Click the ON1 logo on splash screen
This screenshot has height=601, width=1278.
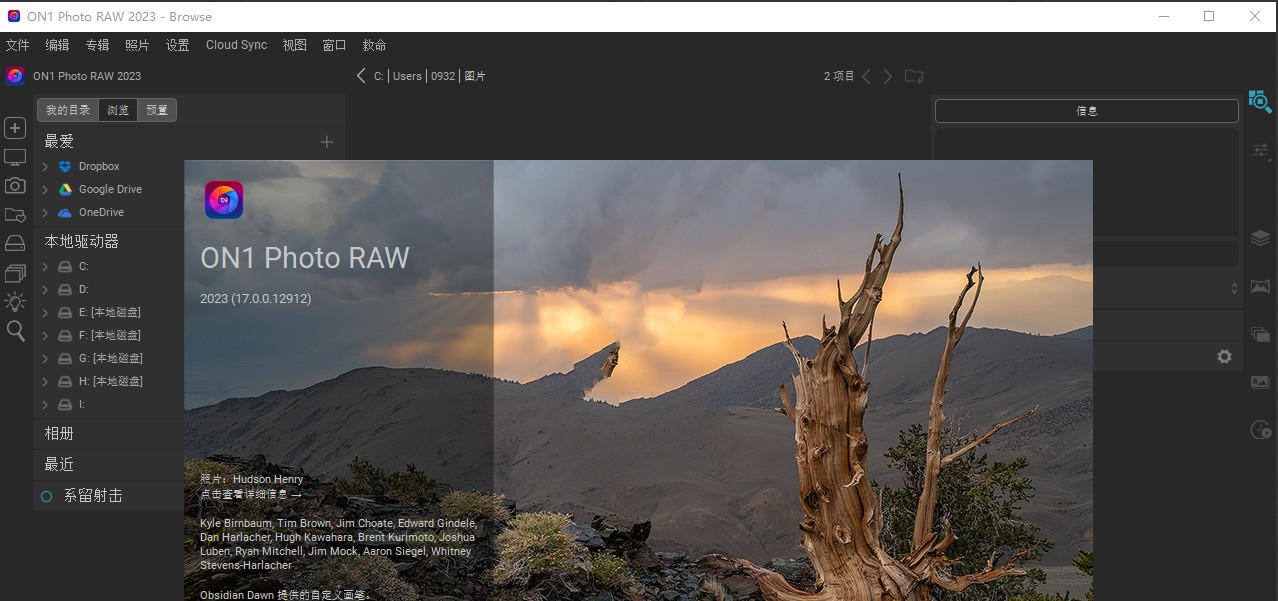pos(224,200)
